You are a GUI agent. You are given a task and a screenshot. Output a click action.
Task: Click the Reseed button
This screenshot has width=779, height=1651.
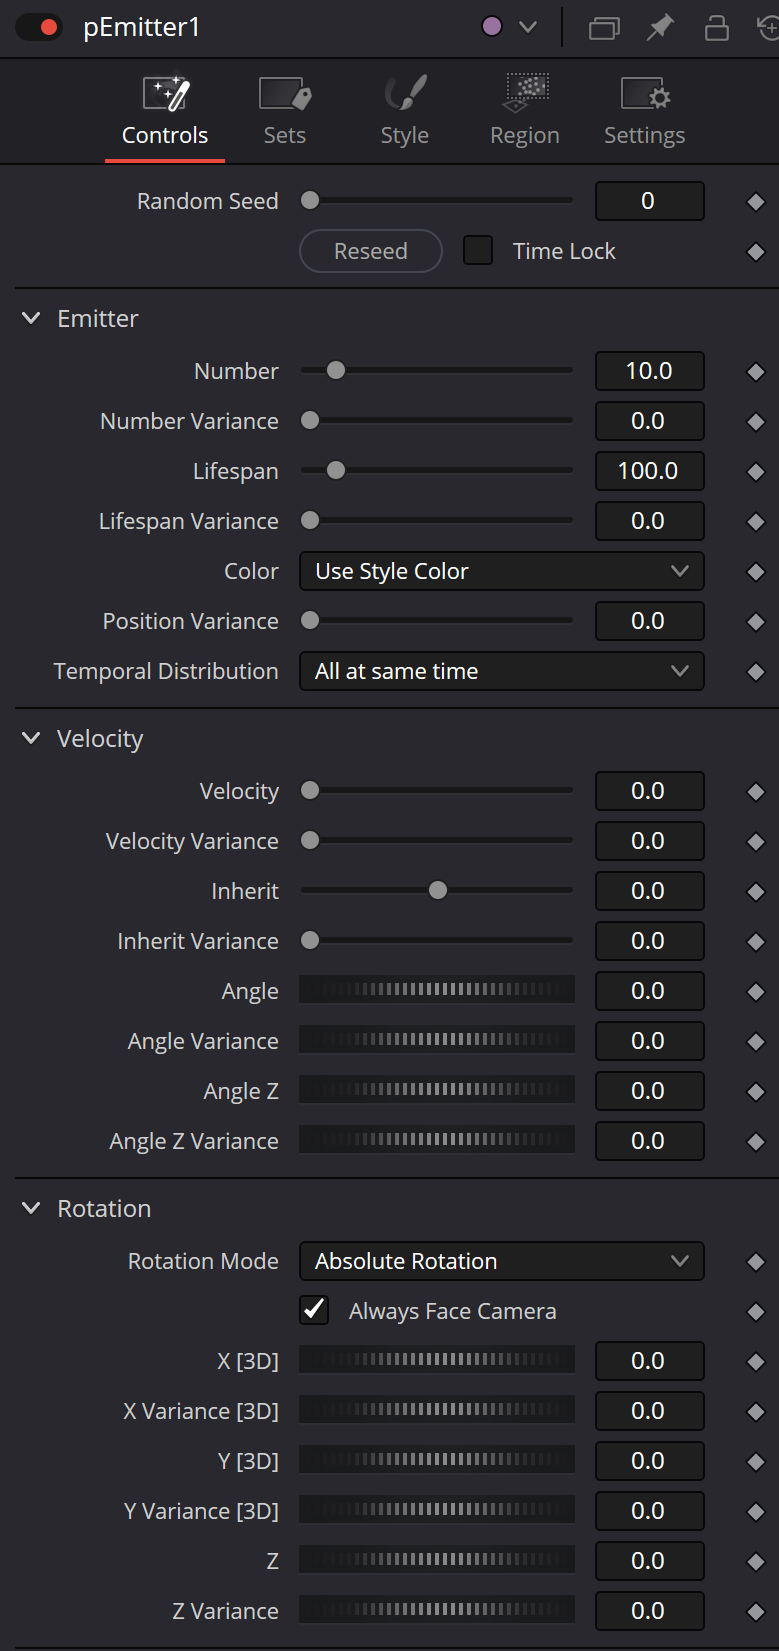(x=371, y=251)
